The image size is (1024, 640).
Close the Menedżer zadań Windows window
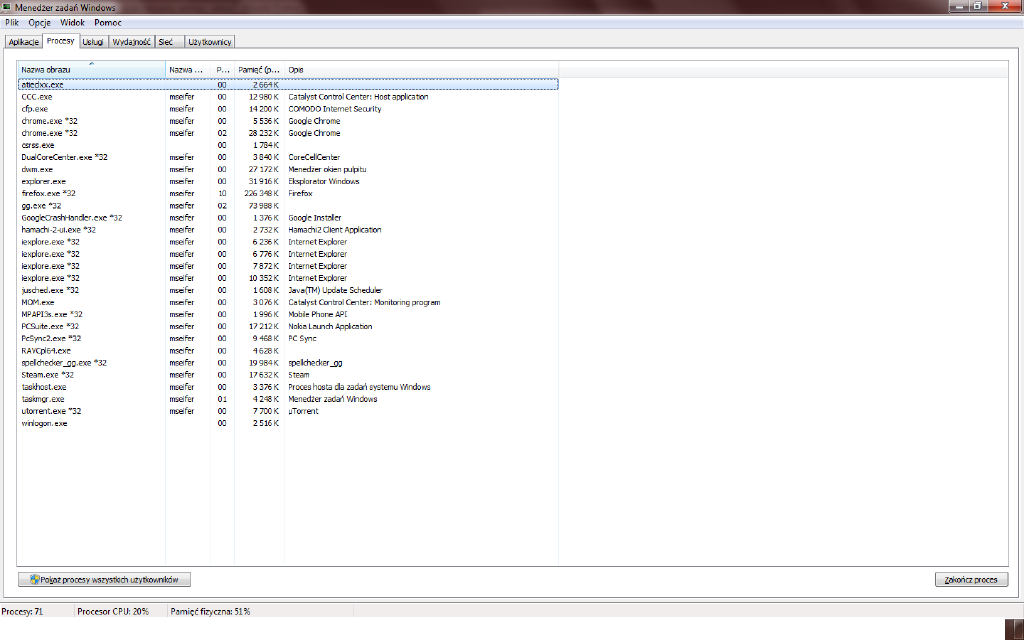click(1004, 6)
